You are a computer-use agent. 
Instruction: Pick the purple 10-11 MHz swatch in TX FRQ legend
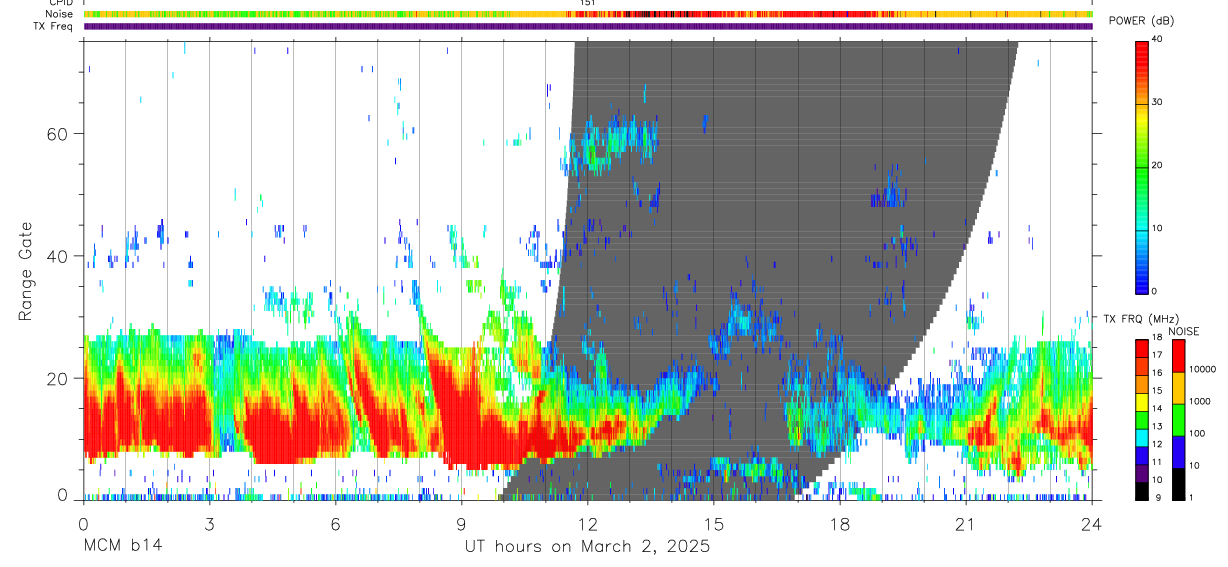(x=1141, y=471)
